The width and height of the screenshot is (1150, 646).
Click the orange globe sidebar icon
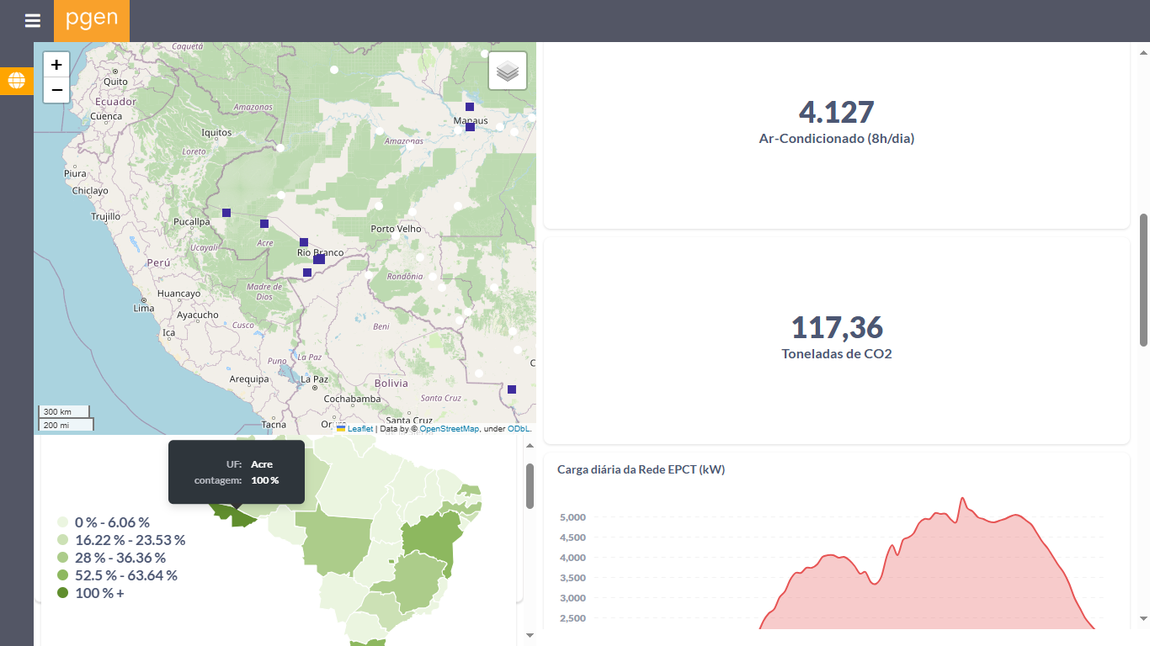[16, 81]
